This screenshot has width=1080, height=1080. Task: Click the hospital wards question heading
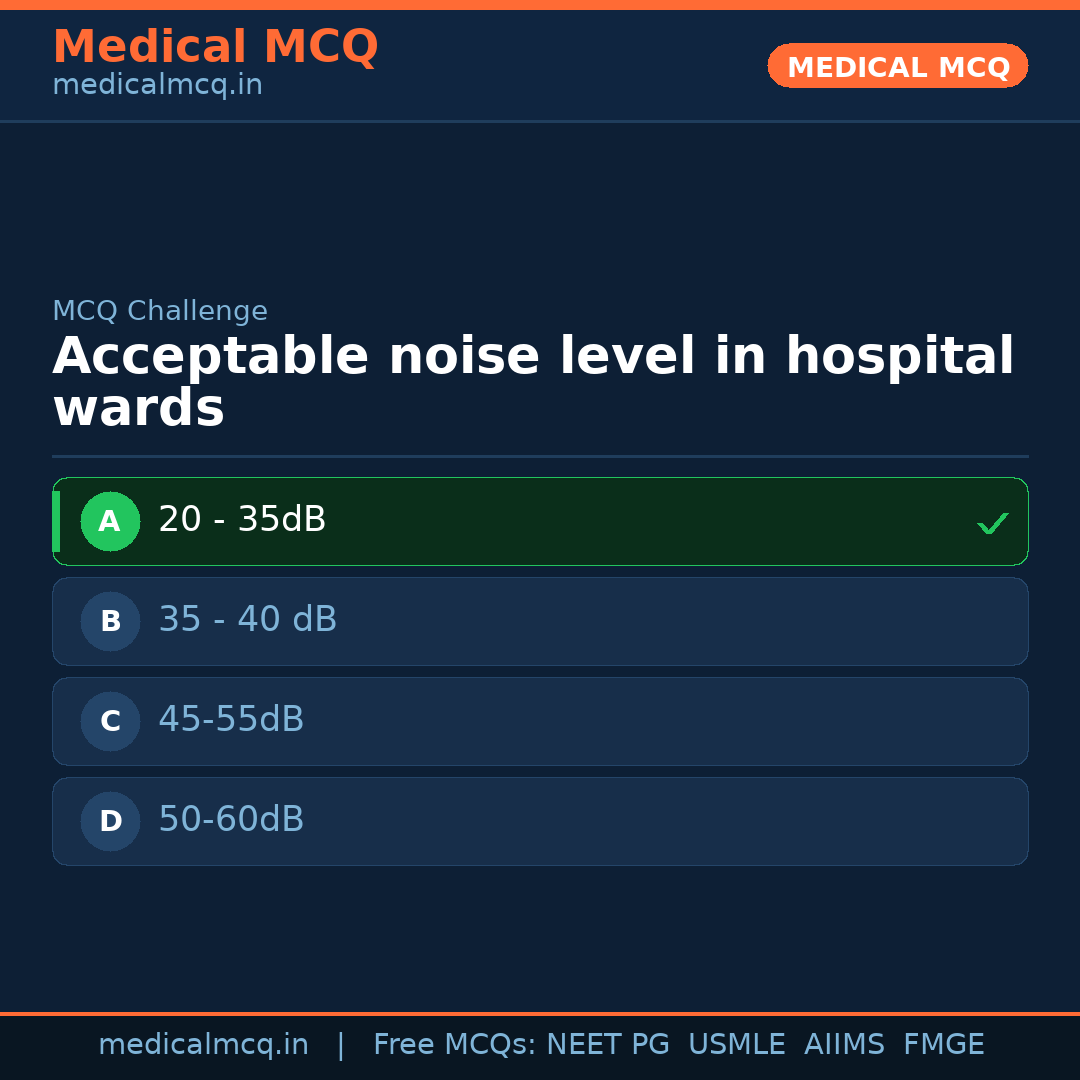tap(533, 383)
